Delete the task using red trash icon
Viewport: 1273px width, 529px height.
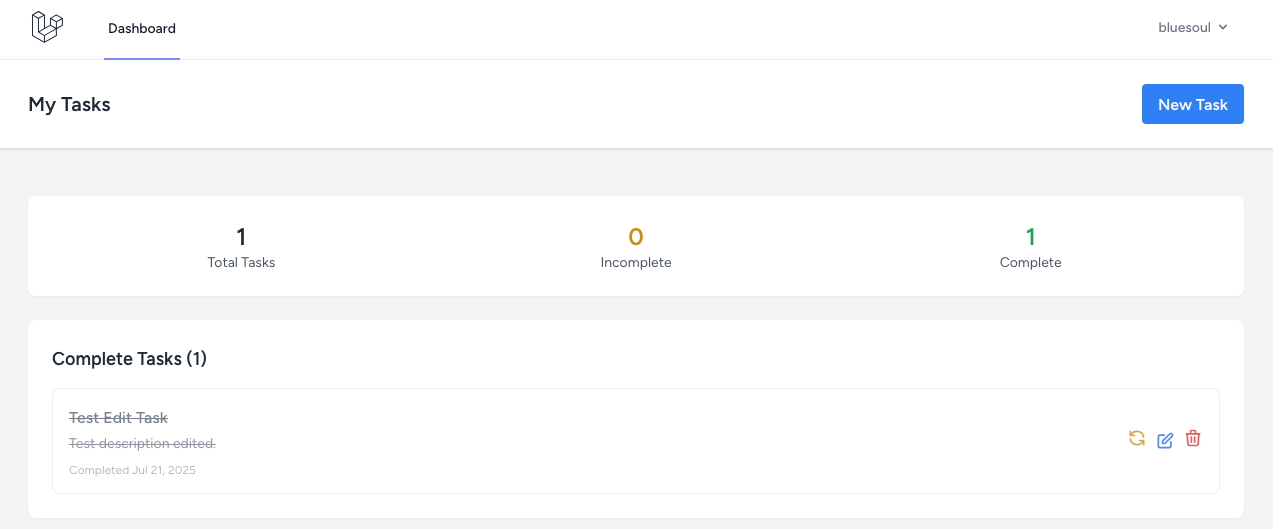[x=1193, y=438]
